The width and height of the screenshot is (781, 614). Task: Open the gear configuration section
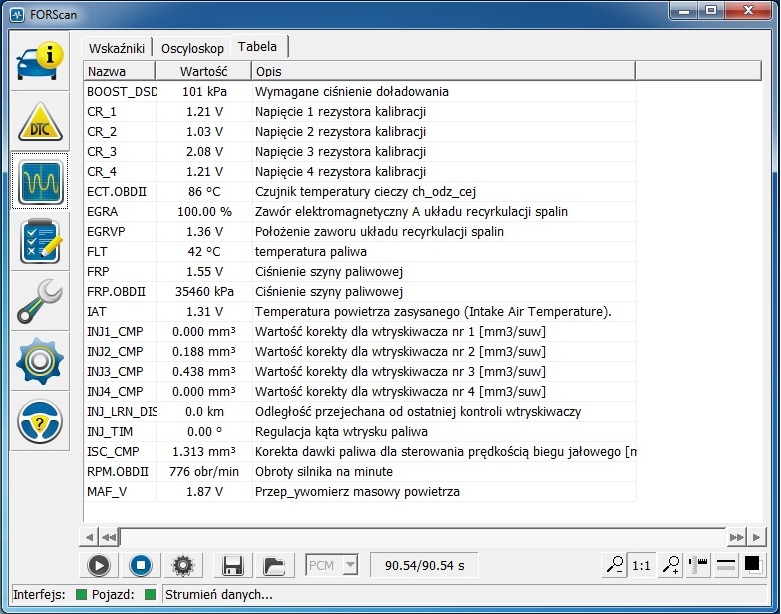(x=42, y=362)
